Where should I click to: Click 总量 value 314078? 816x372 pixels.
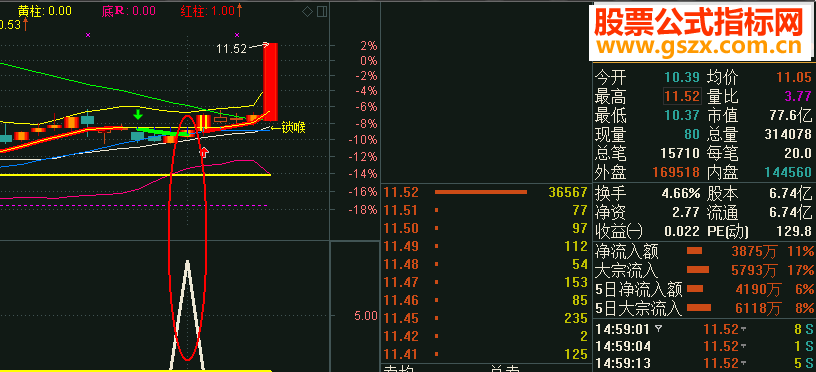[x=788, y=134]
